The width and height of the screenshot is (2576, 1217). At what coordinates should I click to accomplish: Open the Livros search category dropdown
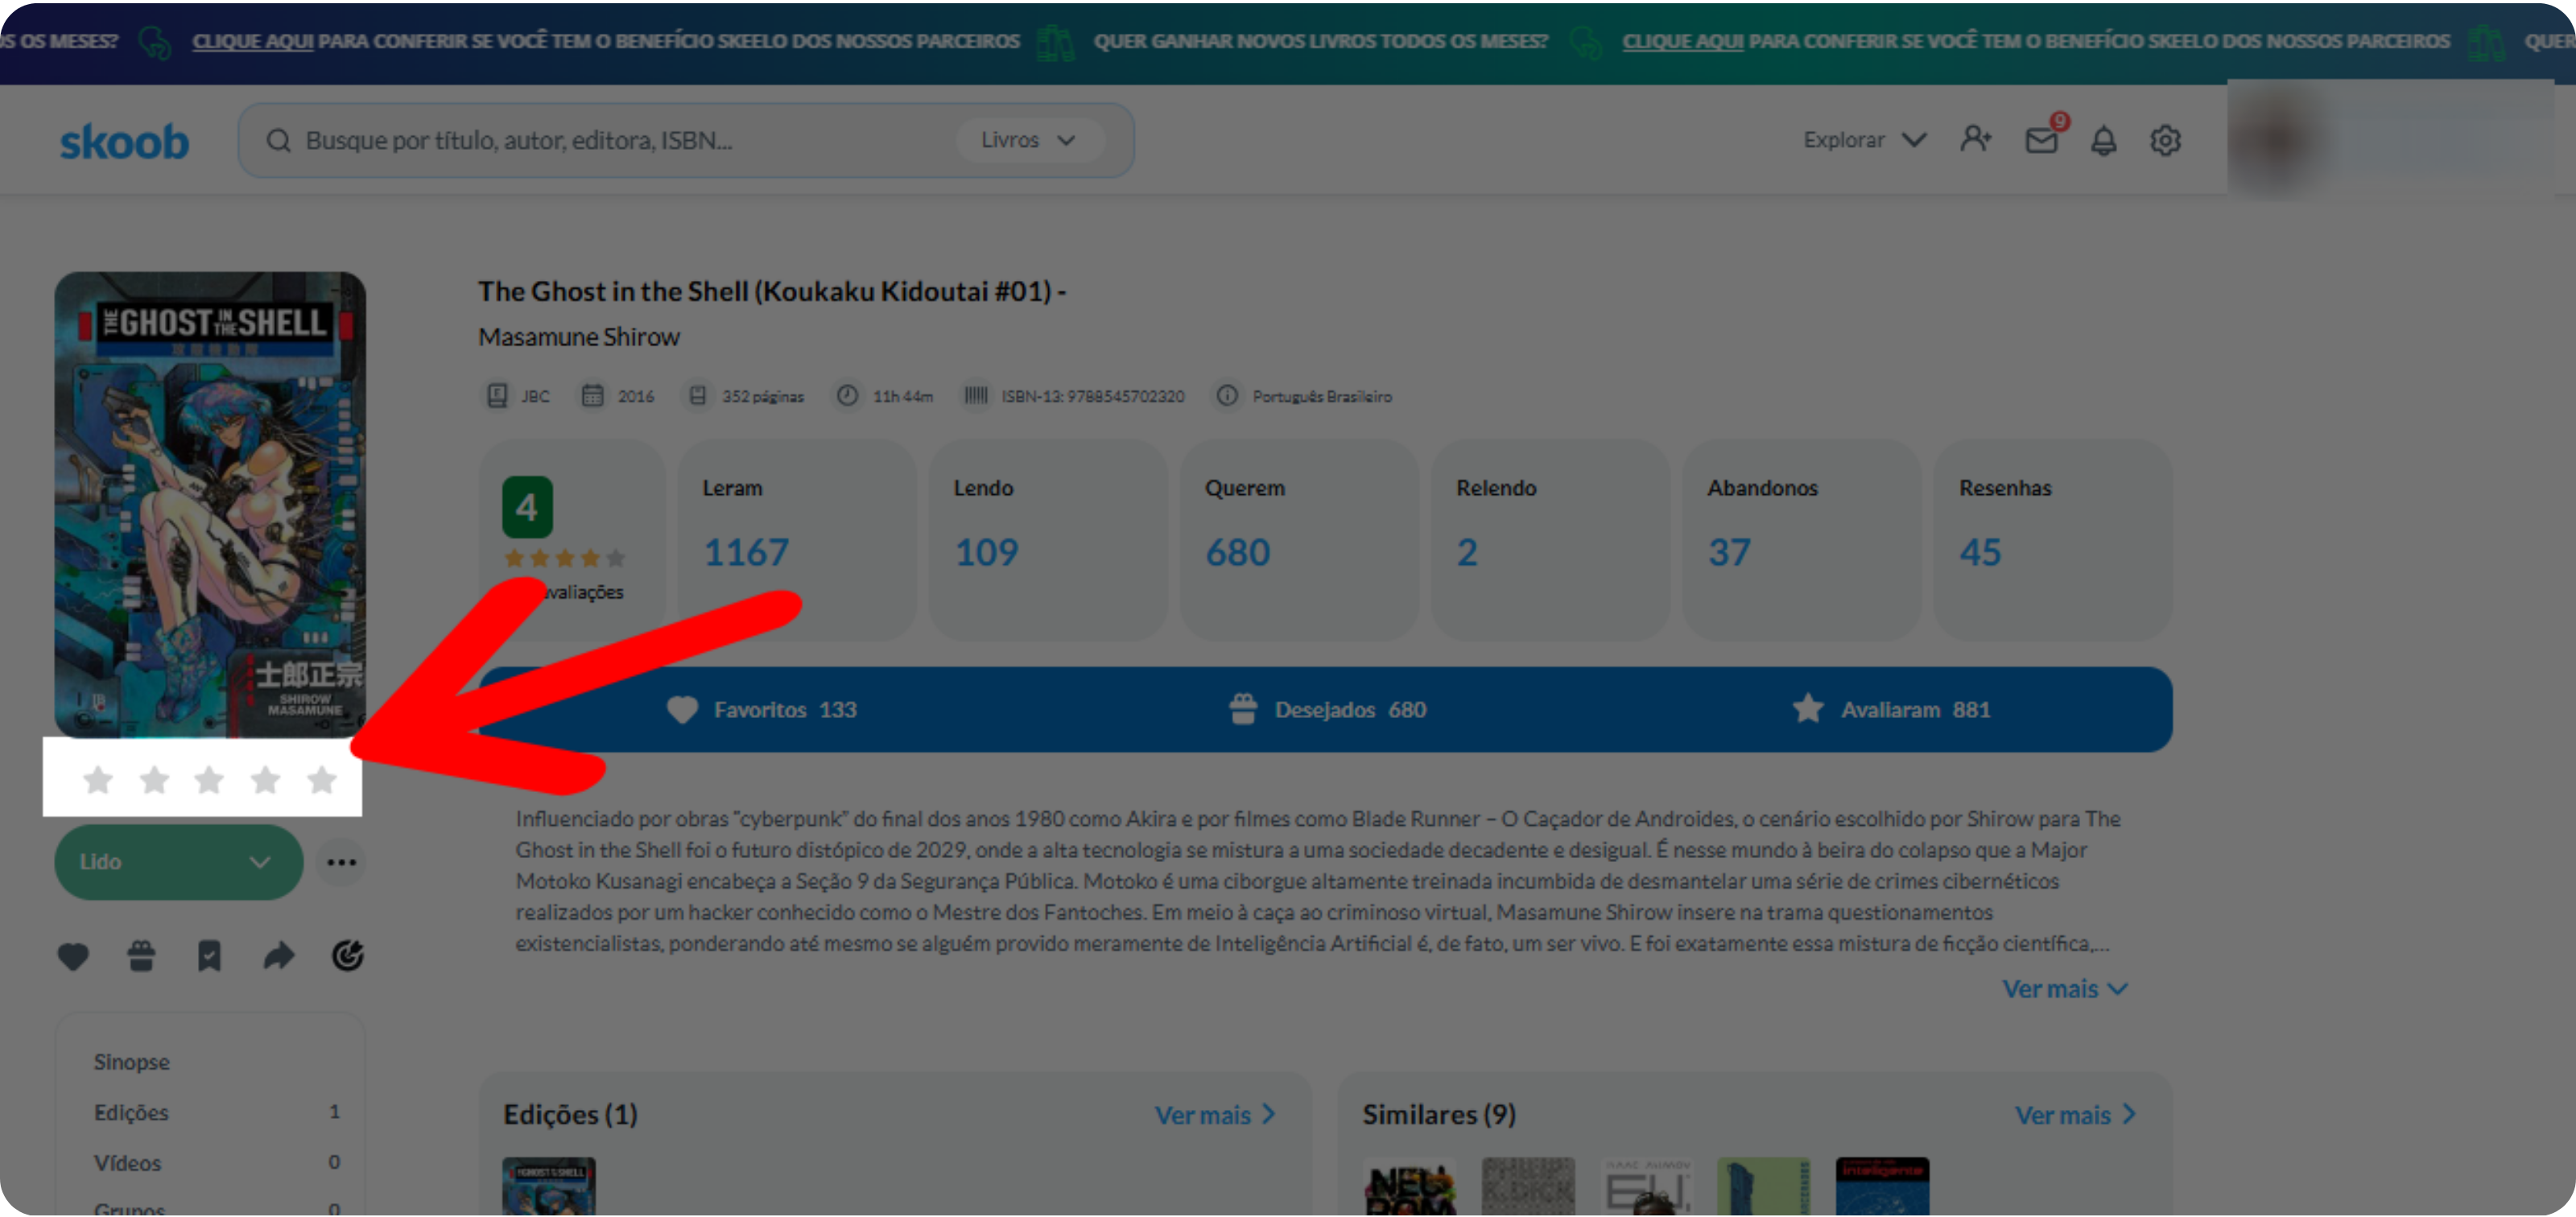pos(1029,140)
